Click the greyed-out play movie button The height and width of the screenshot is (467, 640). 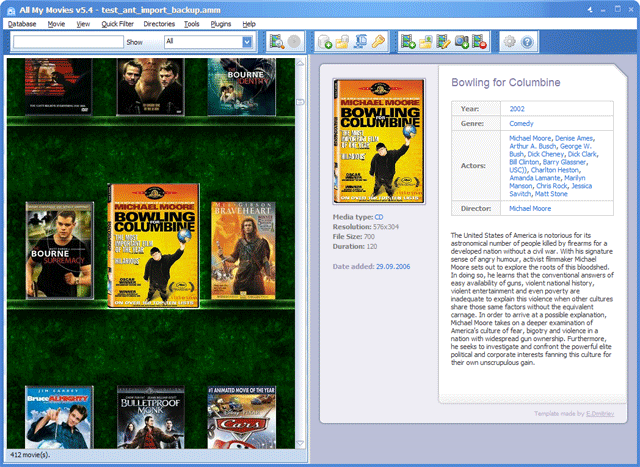click(x=294, y=42)
